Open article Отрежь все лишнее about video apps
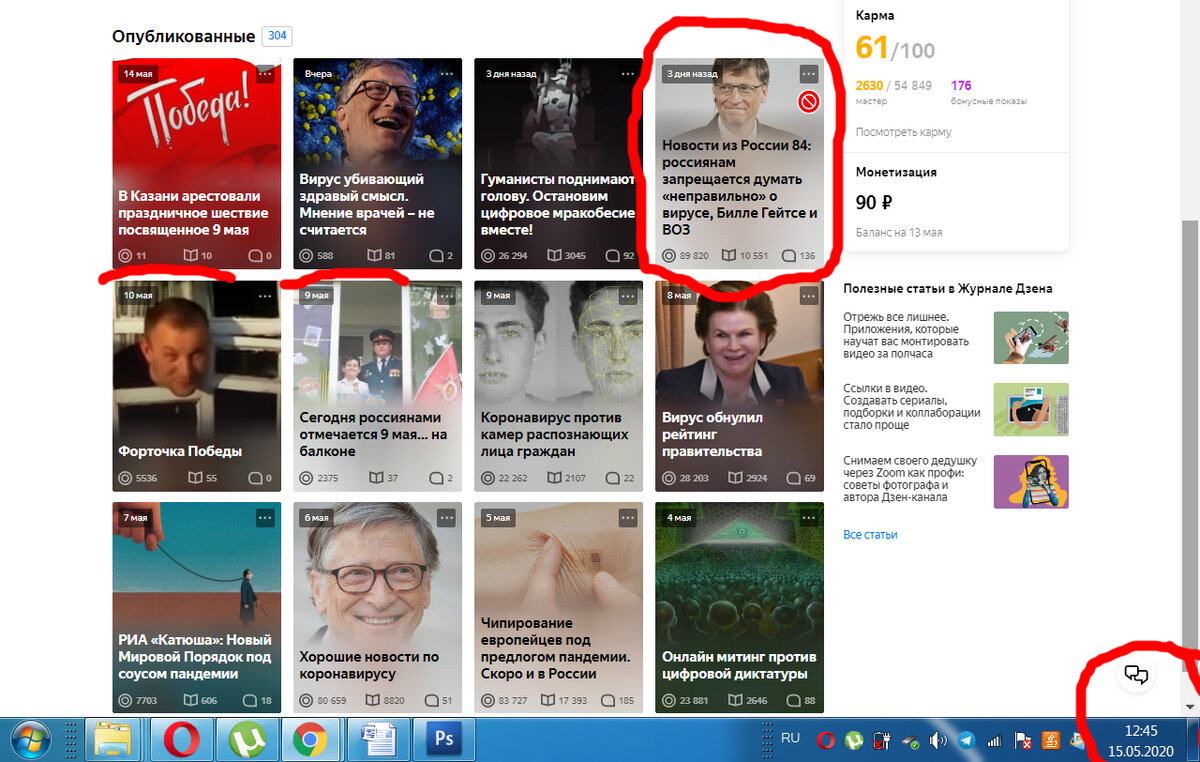Image resolution: width=1200 pixels, height=762 pixels. click(906, 336)
